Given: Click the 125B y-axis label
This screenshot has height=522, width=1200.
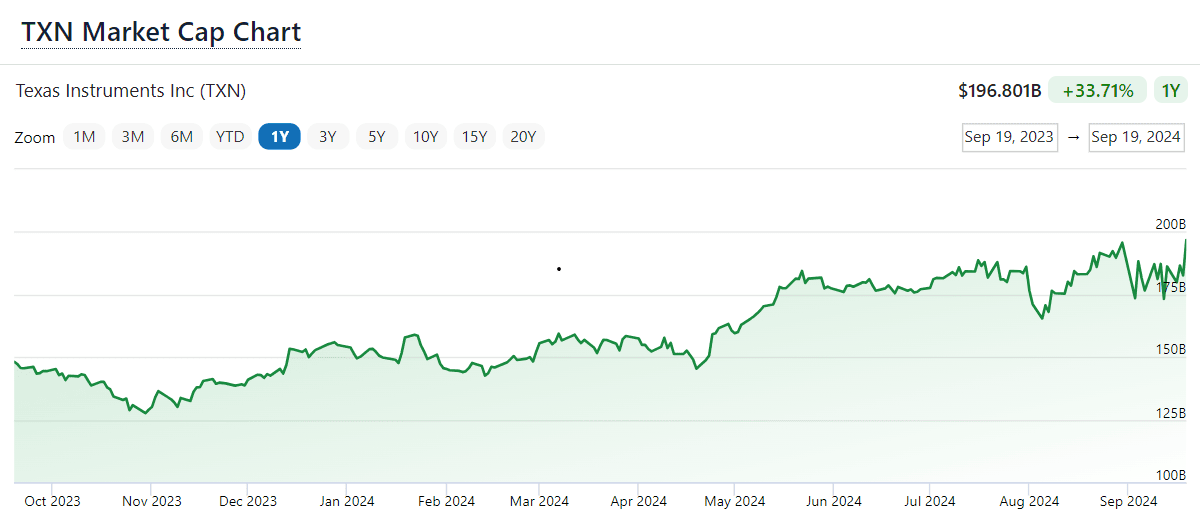Looking at the screenshot, I should (x=1170, y=413).
